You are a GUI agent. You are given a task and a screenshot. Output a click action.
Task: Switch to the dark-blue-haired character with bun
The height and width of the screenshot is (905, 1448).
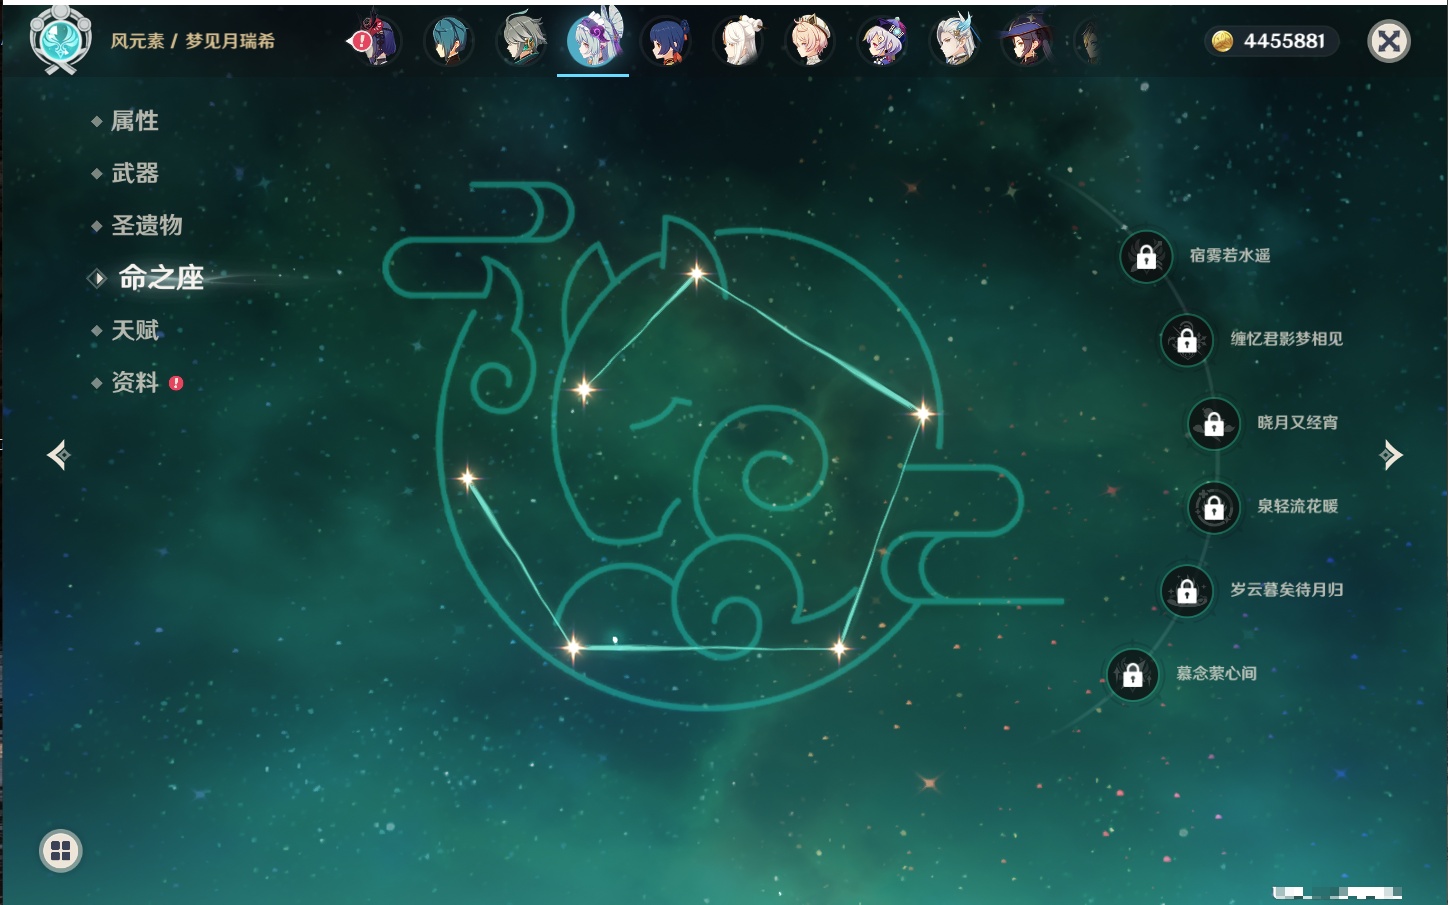click(666, 41)
